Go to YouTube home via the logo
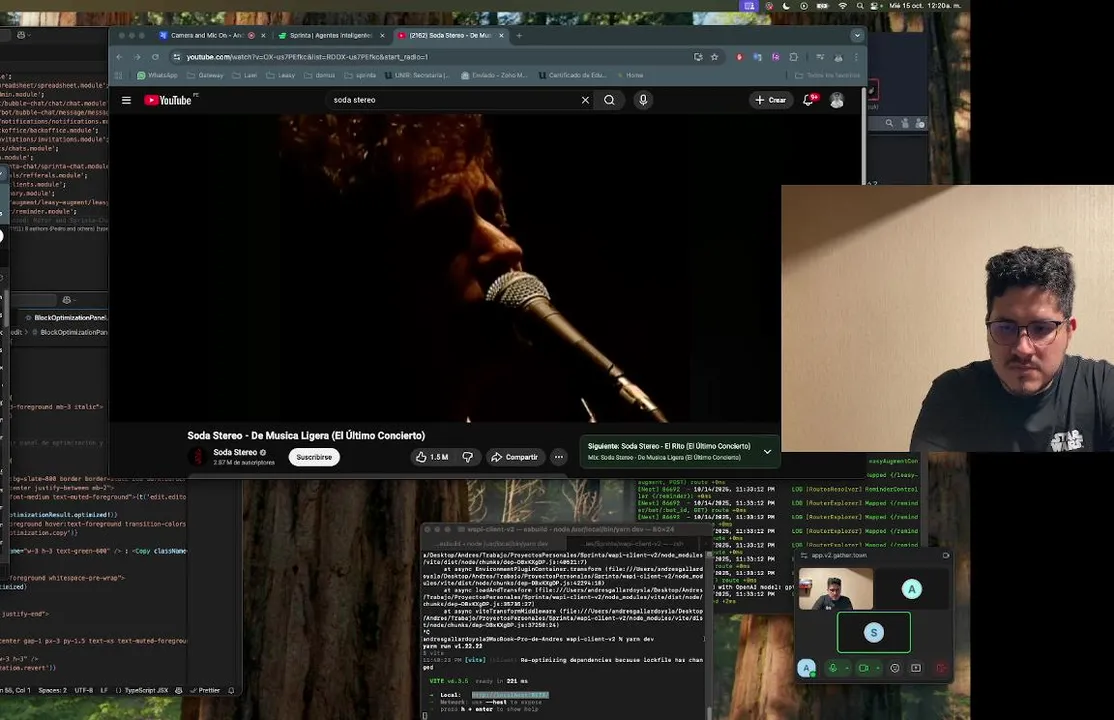 (168, 100)
